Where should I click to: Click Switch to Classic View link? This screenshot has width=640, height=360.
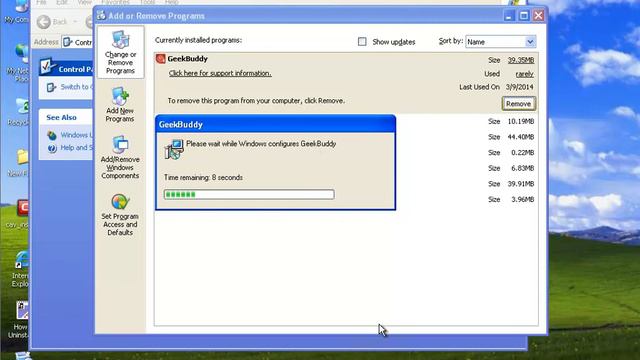(x=77, y=87)
